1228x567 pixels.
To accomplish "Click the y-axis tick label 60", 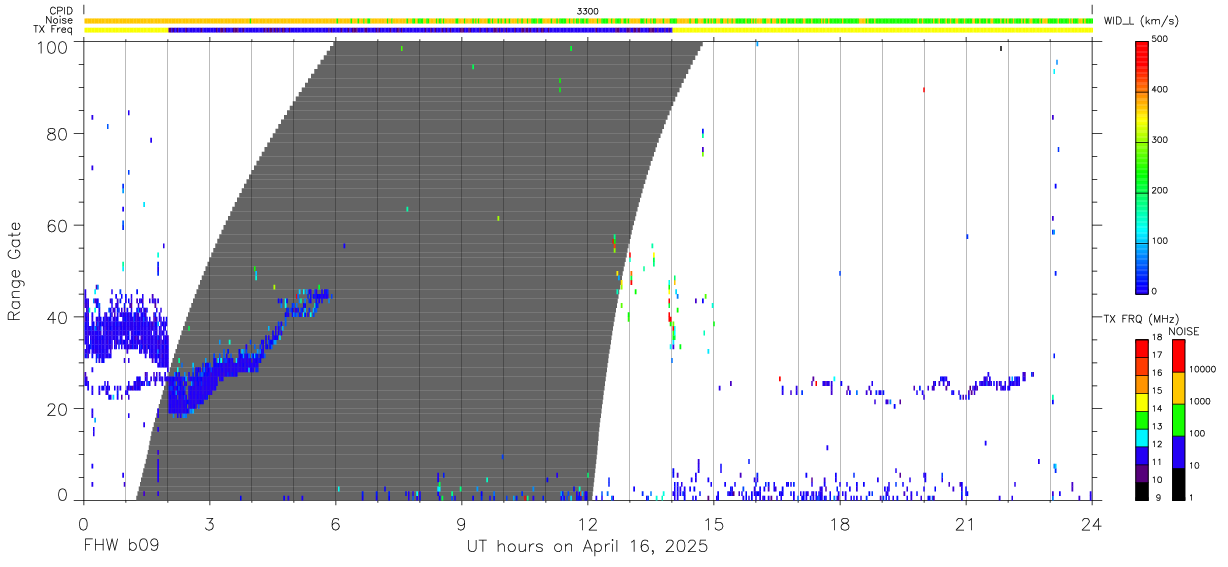I will coord(57,225).
